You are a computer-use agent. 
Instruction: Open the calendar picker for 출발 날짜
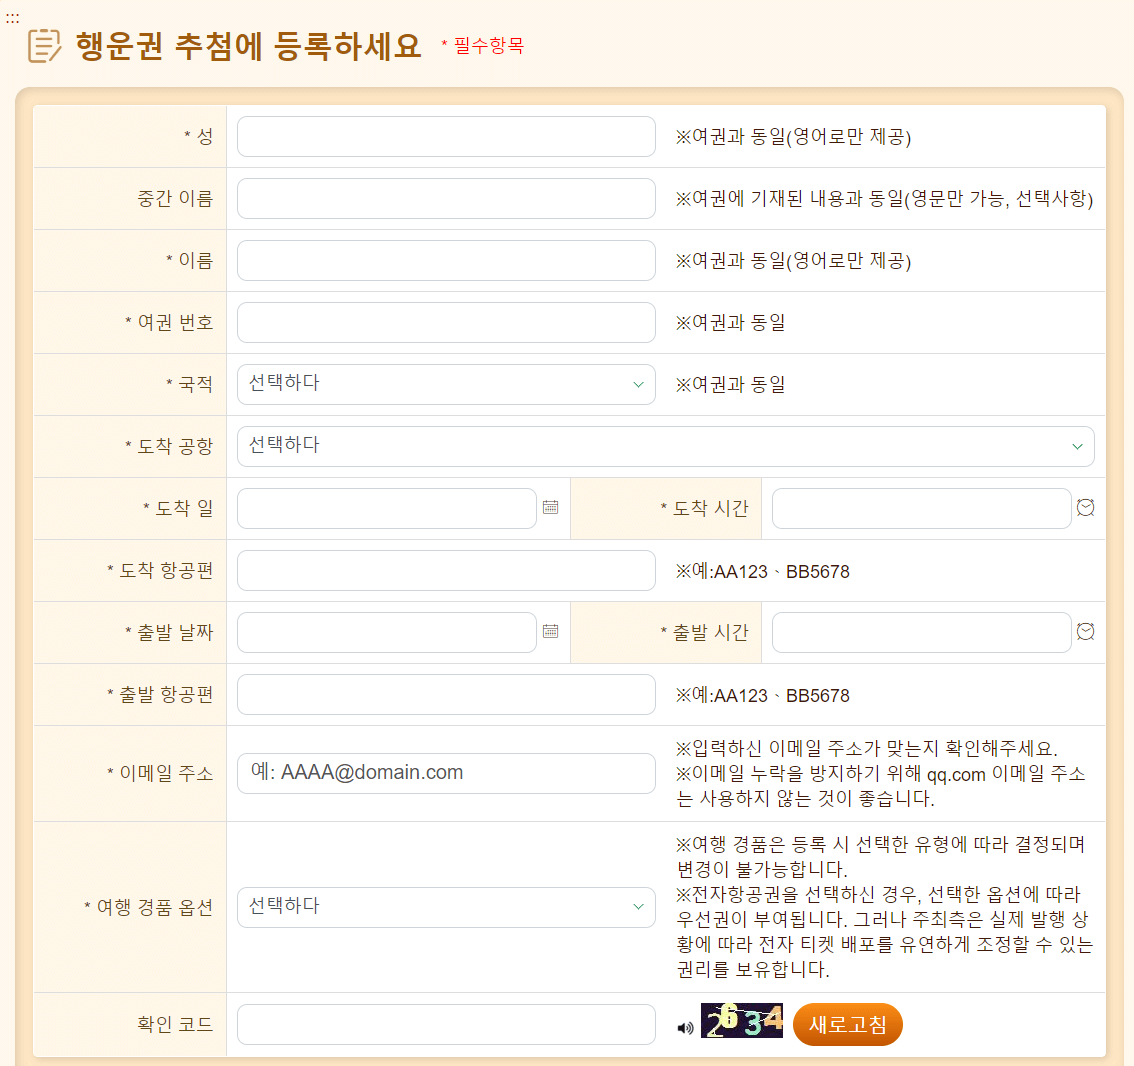(549, 631)
